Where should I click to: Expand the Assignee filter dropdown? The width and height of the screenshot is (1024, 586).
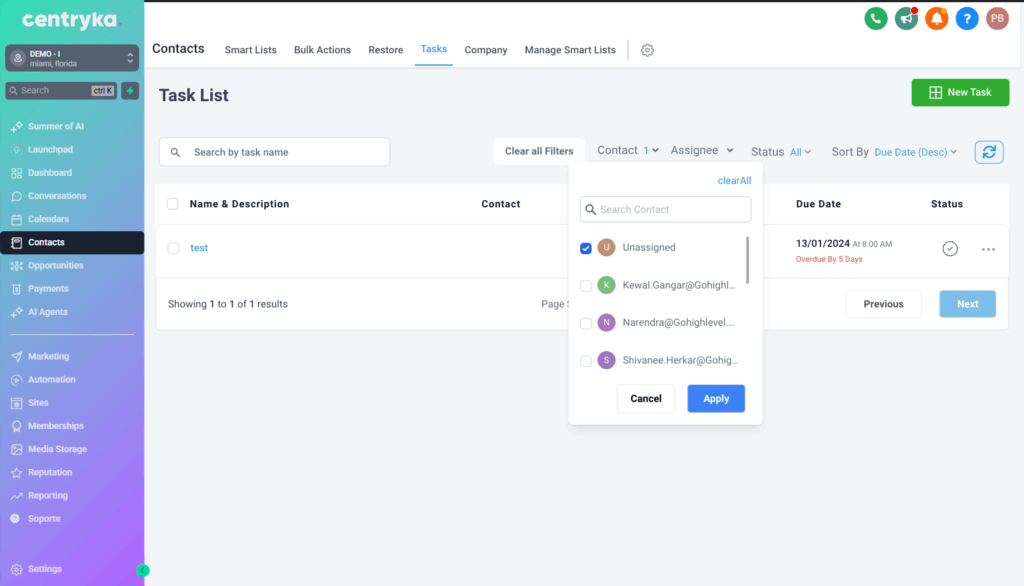click(702, 151)
